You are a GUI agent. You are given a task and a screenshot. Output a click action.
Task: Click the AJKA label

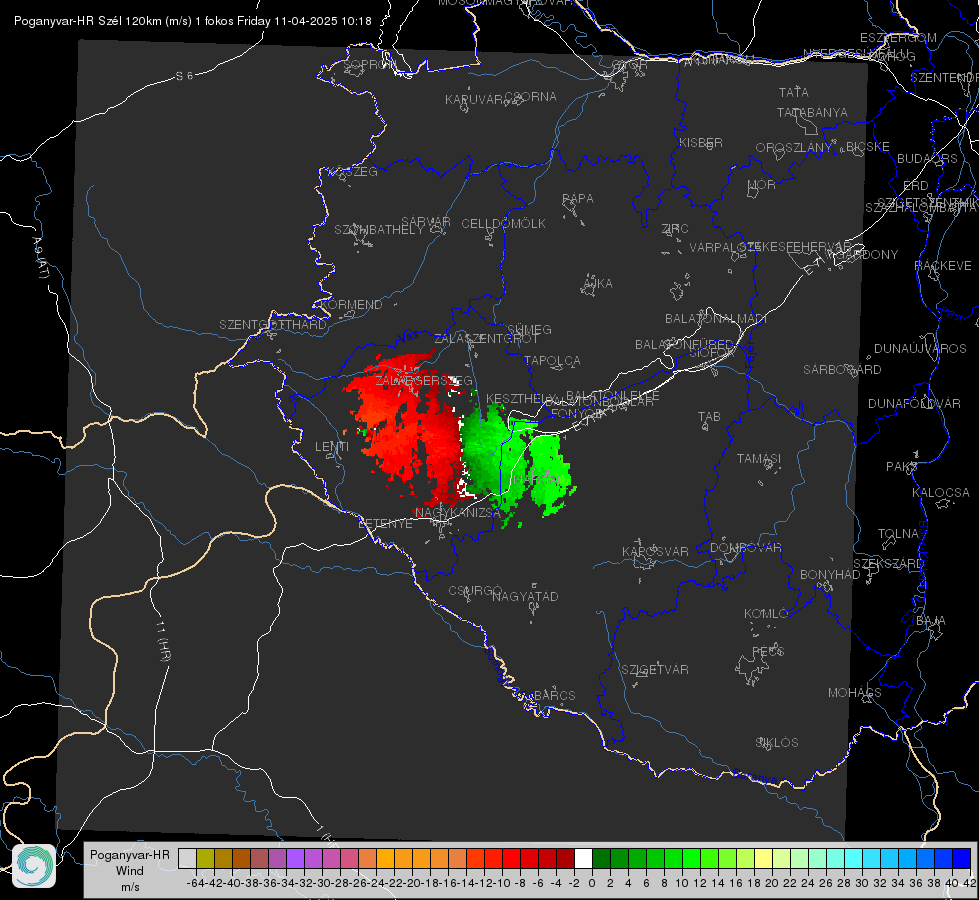pyautogui.click(x=598, y=284)
